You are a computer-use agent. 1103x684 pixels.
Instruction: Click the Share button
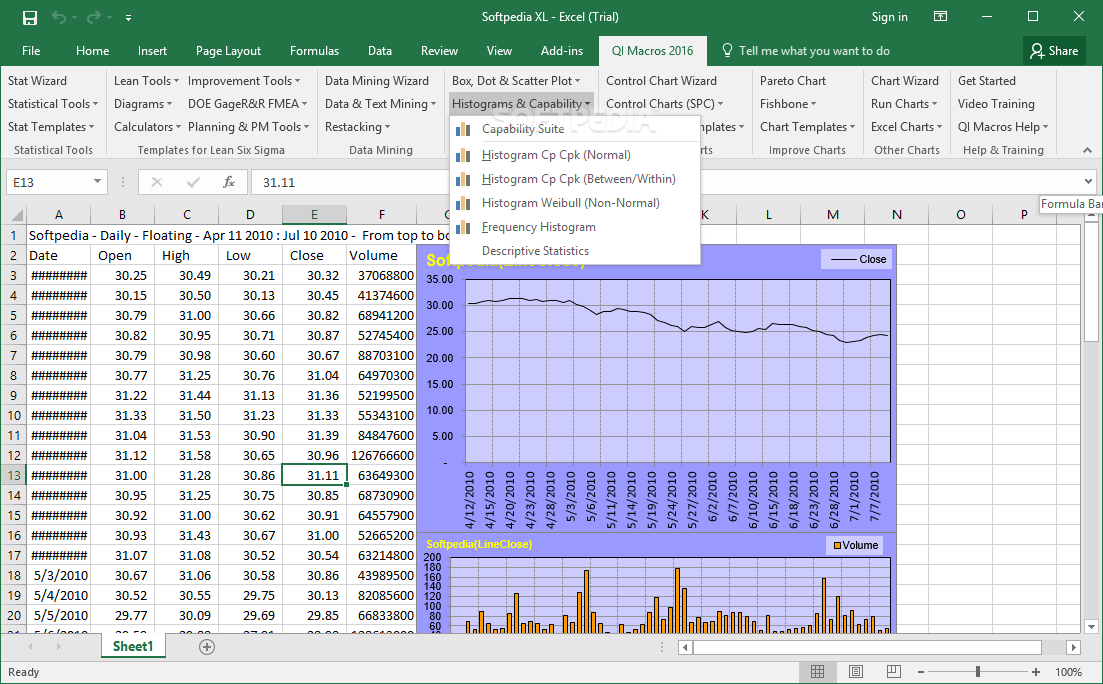[1053, 51]
